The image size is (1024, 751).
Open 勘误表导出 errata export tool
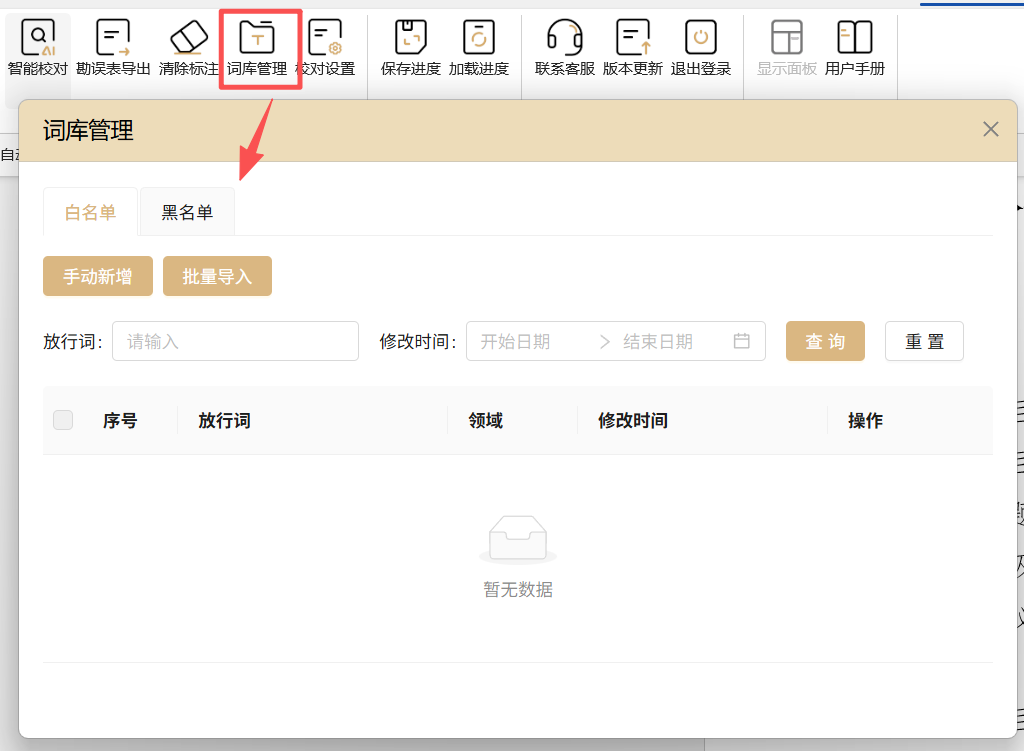[x=113, y=40]
